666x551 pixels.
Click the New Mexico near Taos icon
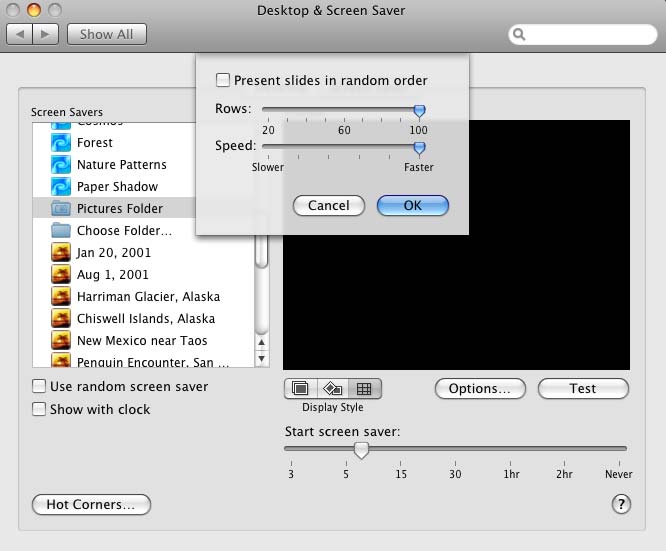[61, 341]
